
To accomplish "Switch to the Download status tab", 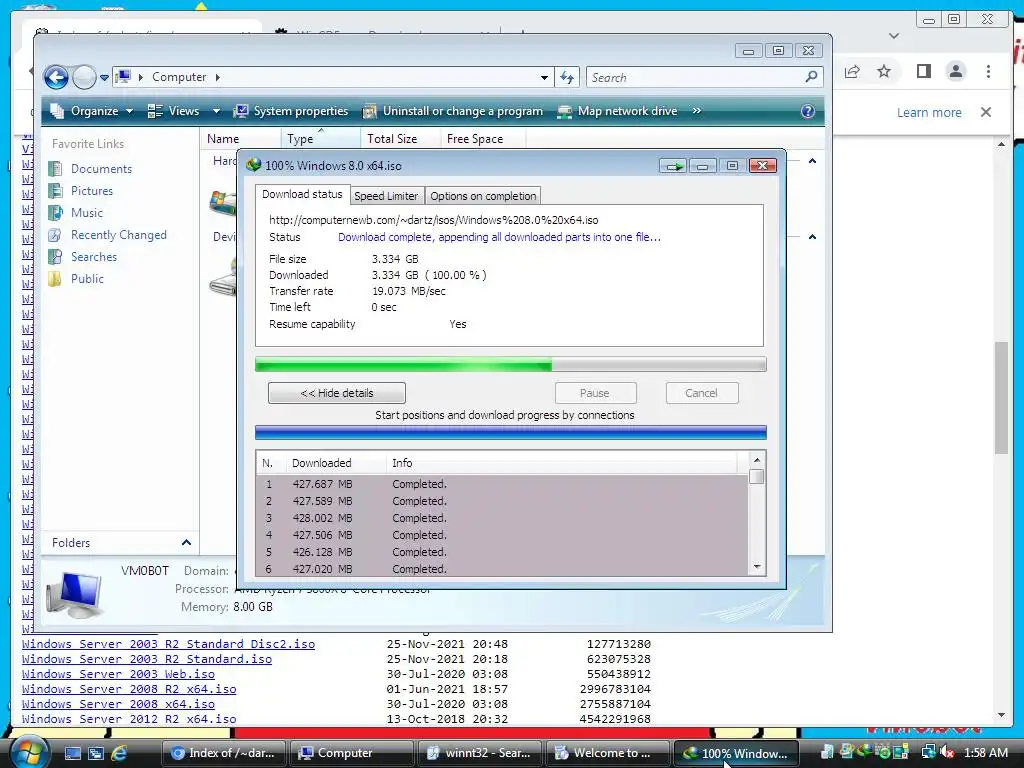I will click(302, 195).
